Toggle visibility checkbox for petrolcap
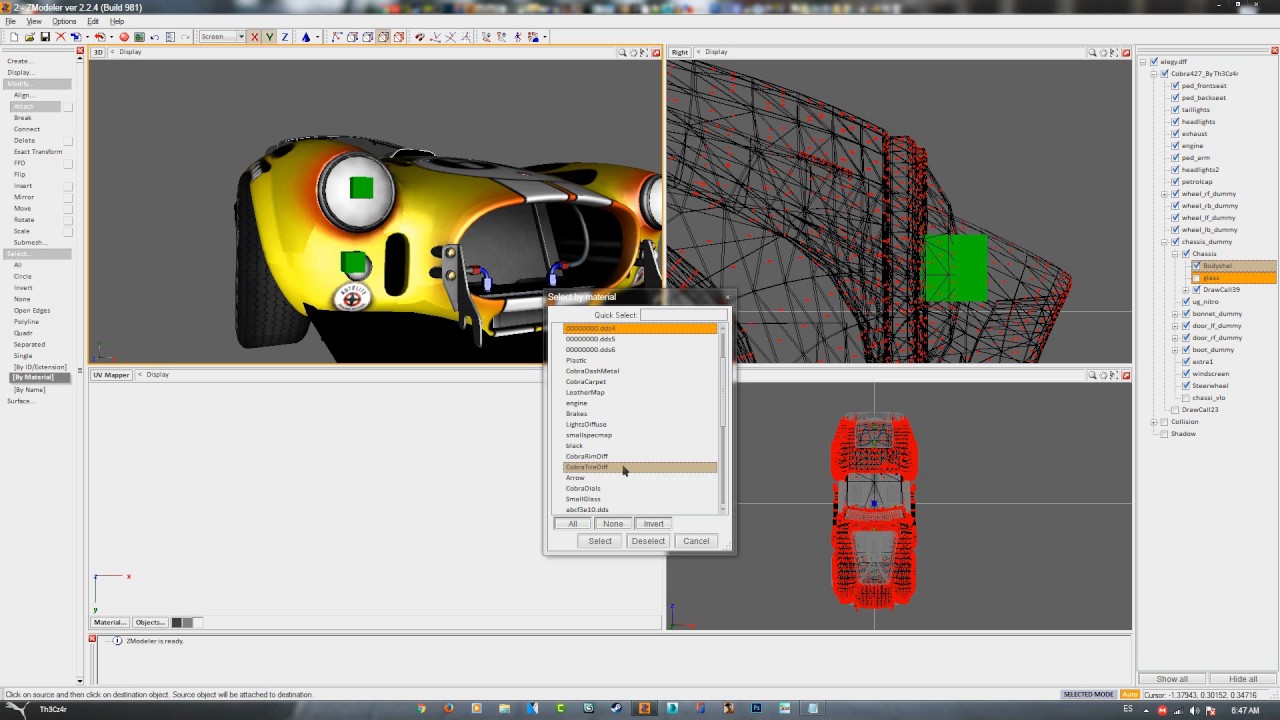This screenshot has height=720, width=1280. click(x=1175, y=182)
